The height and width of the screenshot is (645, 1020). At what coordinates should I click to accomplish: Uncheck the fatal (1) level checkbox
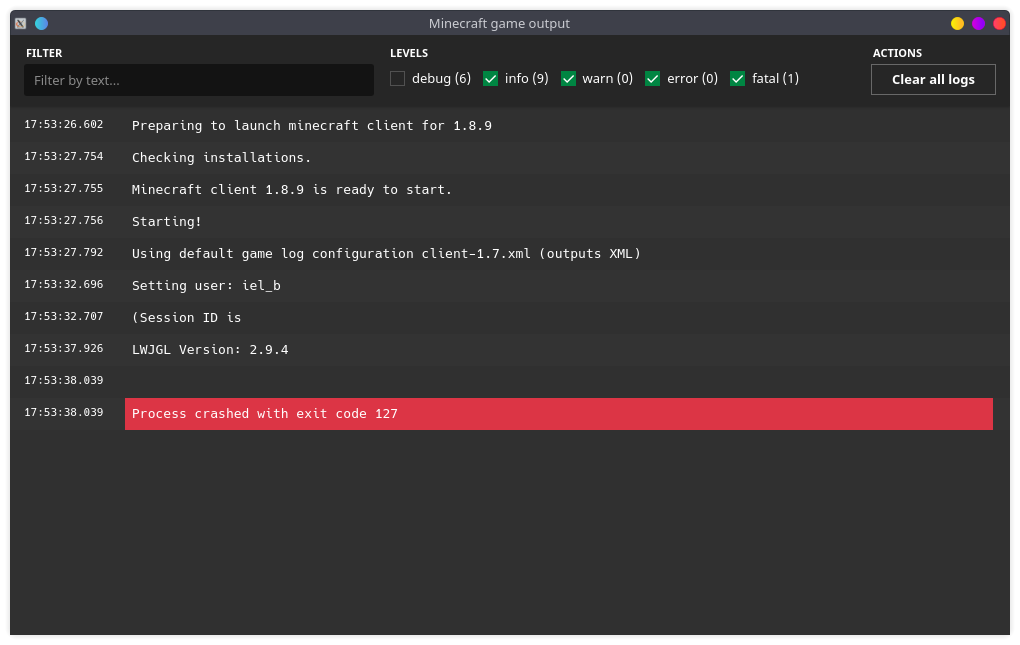coord(738,79)
